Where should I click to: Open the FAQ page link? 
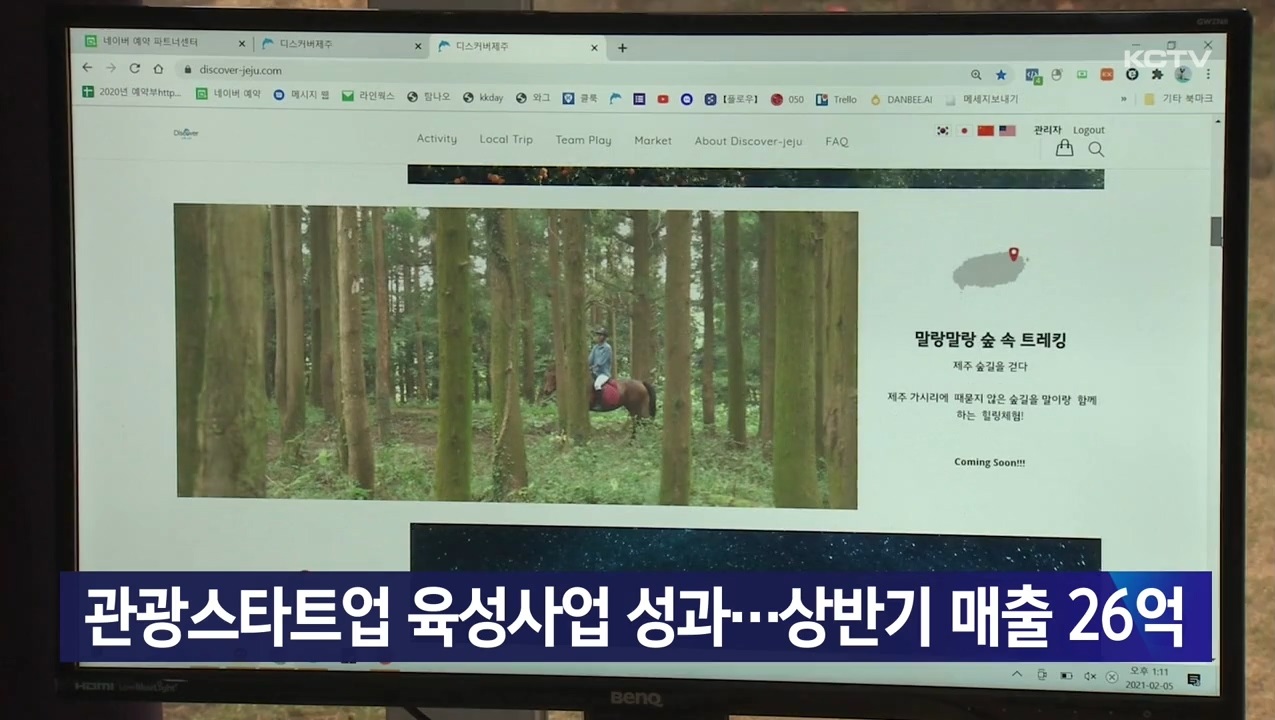click(x=836, y=141)
